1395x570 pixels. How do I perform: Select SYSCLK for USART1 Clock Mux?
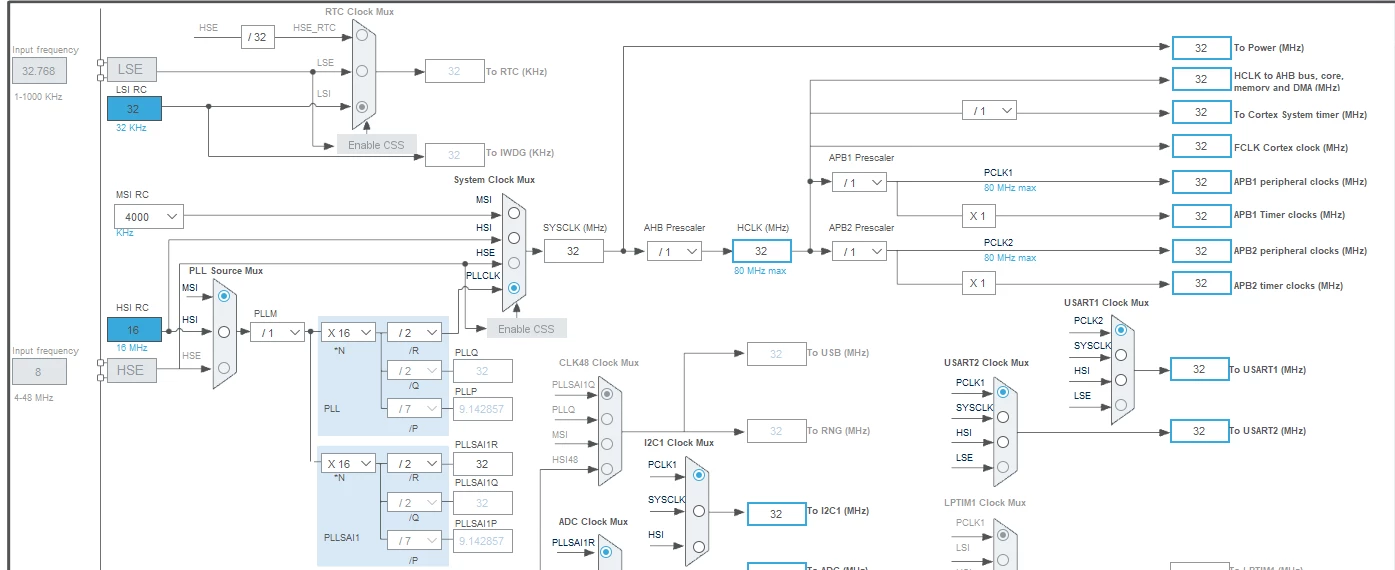(1121, 354)
